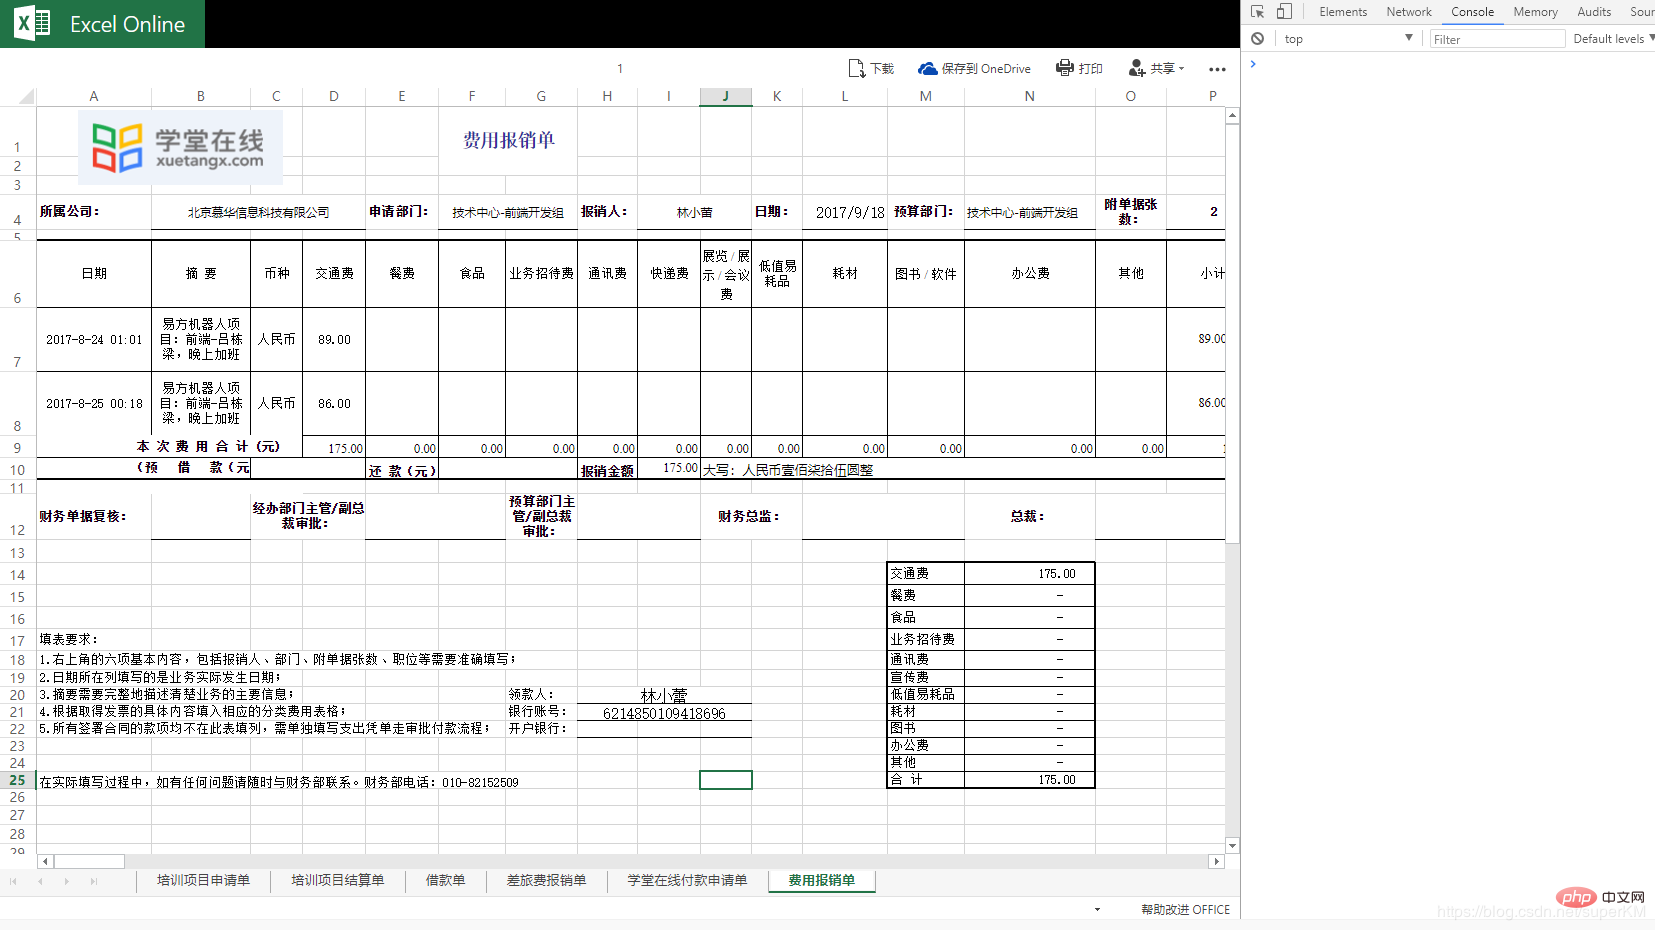
Task: Switch to DevTools Elements tab
Action: click(1343, 12)
